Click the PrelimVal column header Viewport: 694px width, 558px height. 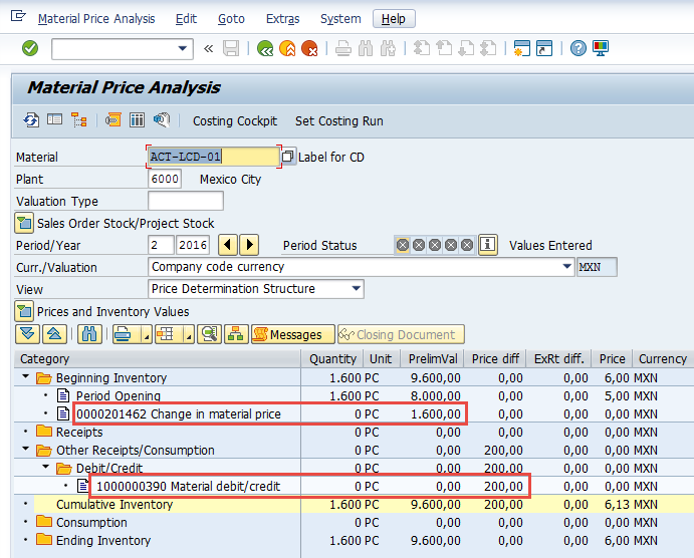pyautogui.click(x=432, y=358)
